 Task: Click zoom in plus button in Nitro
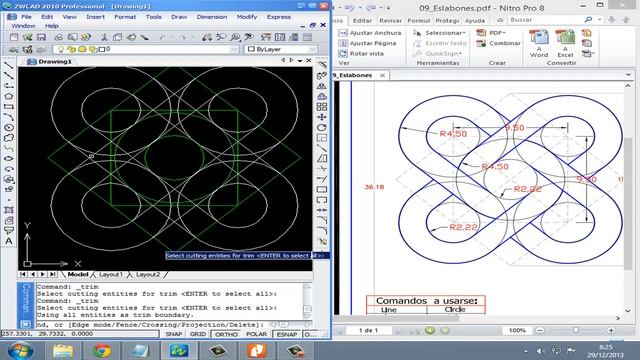click(x=611, y=330)
